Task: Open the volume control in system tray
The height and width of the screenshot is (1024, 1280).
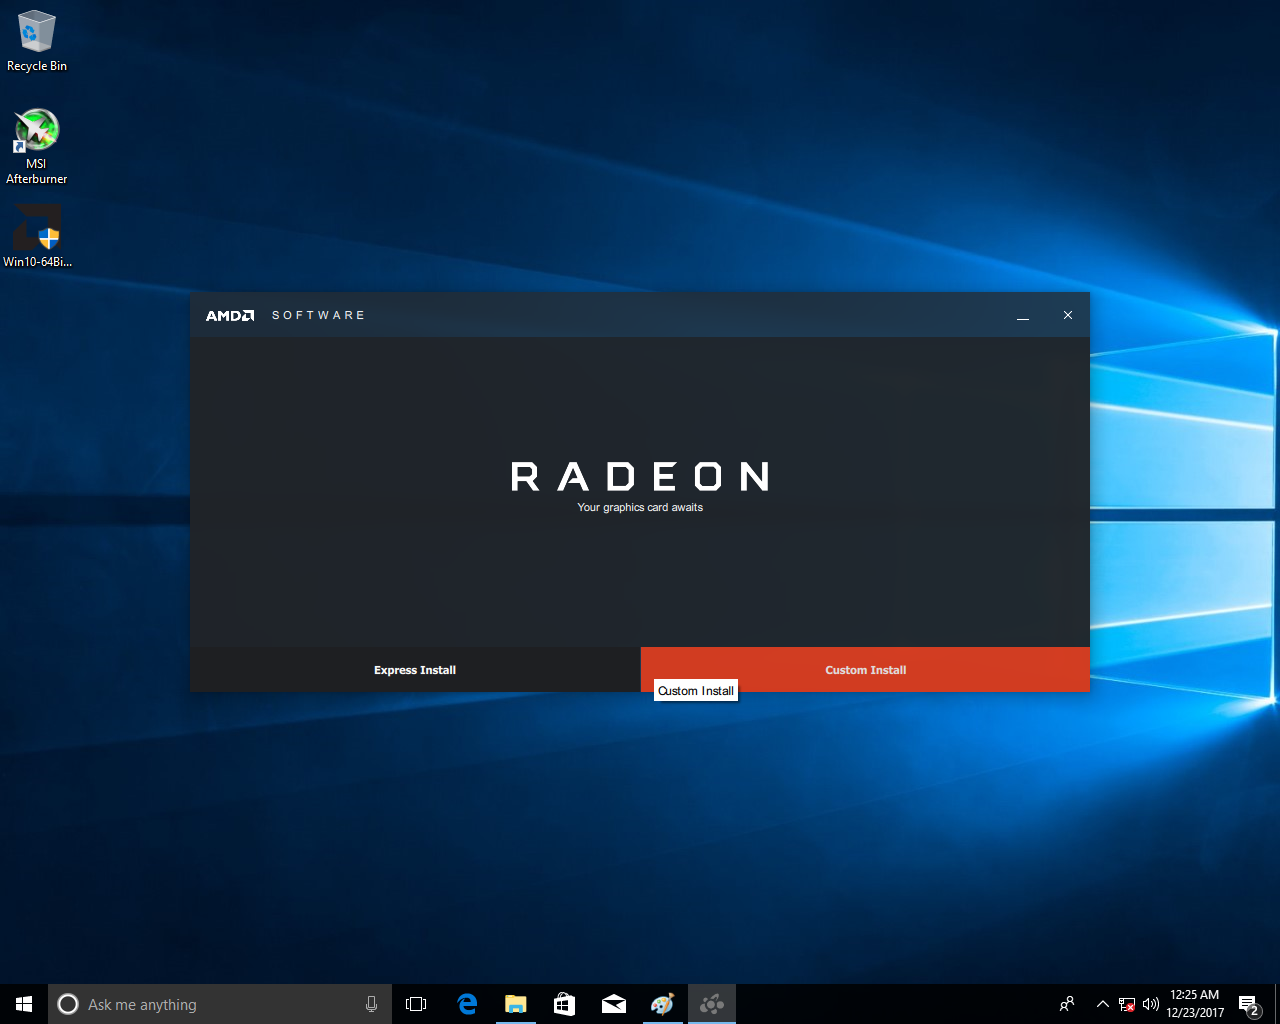Action: point(1151,1004)
